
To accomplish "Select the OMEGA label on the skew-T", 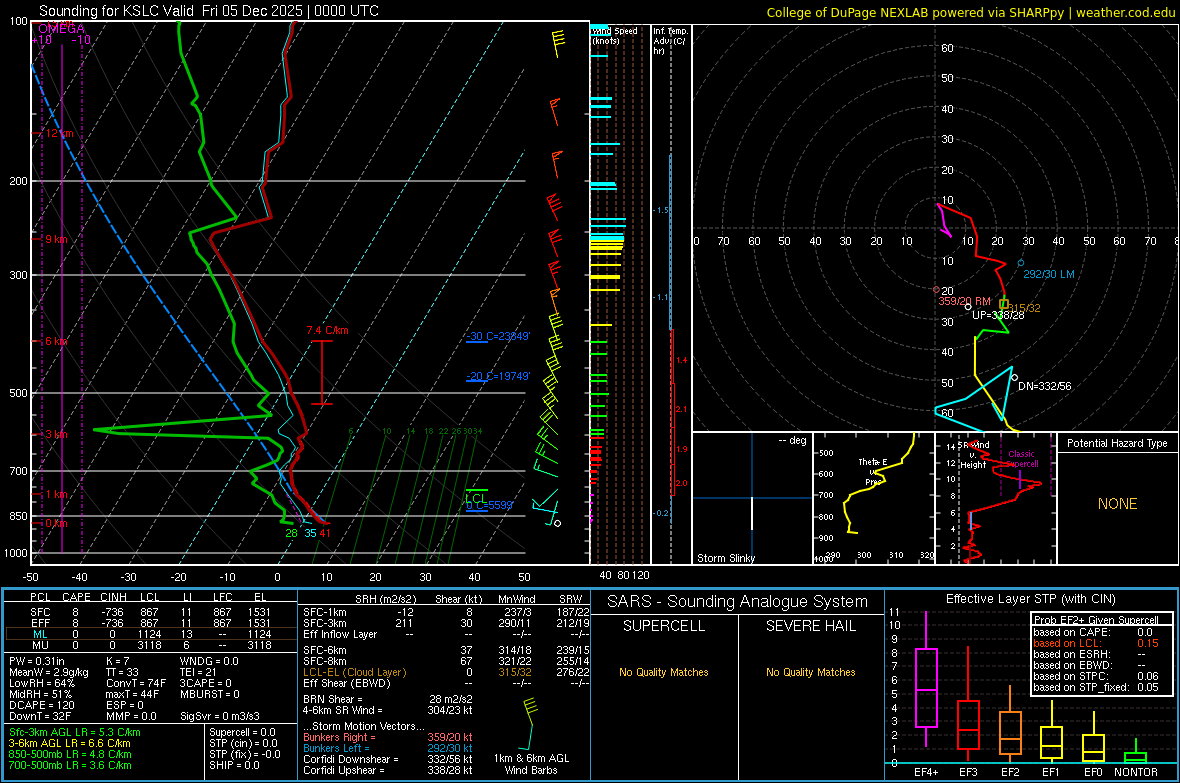I will click(60, 29).
